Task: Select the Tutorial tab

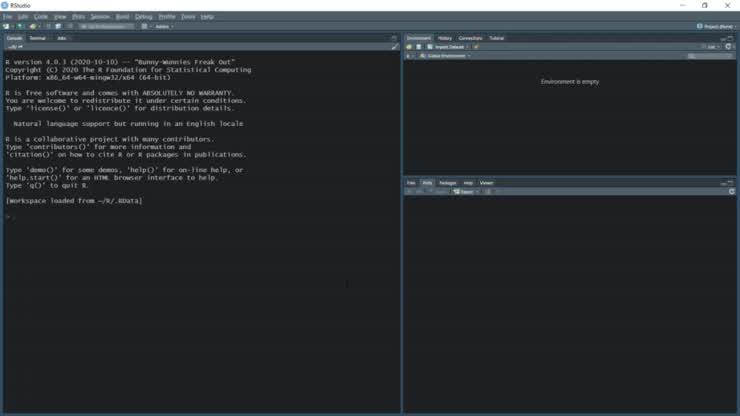Action: tap(496, 38)
